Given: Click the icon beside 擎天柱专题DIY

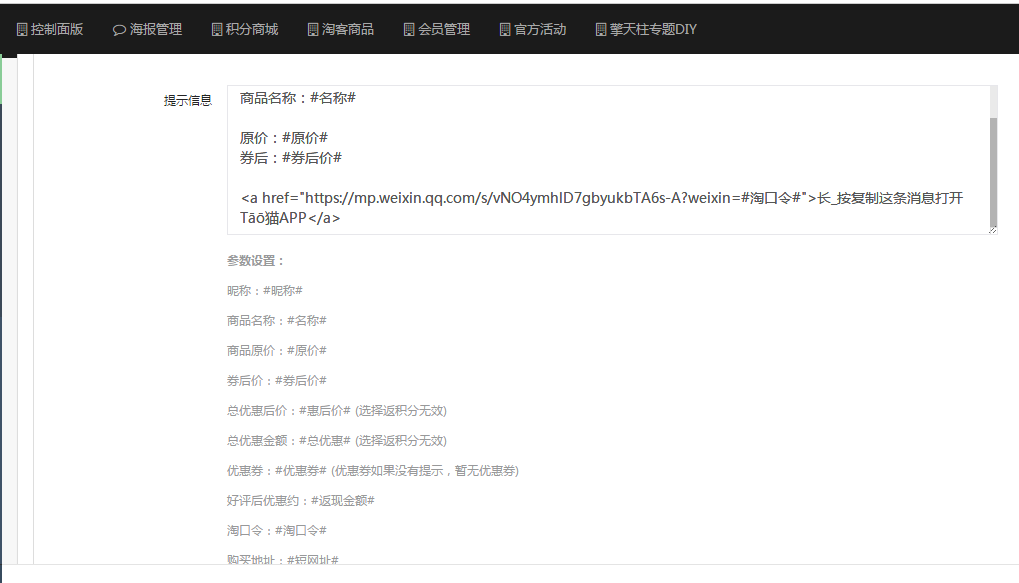Looking at the screenshot, I should 601,30.
